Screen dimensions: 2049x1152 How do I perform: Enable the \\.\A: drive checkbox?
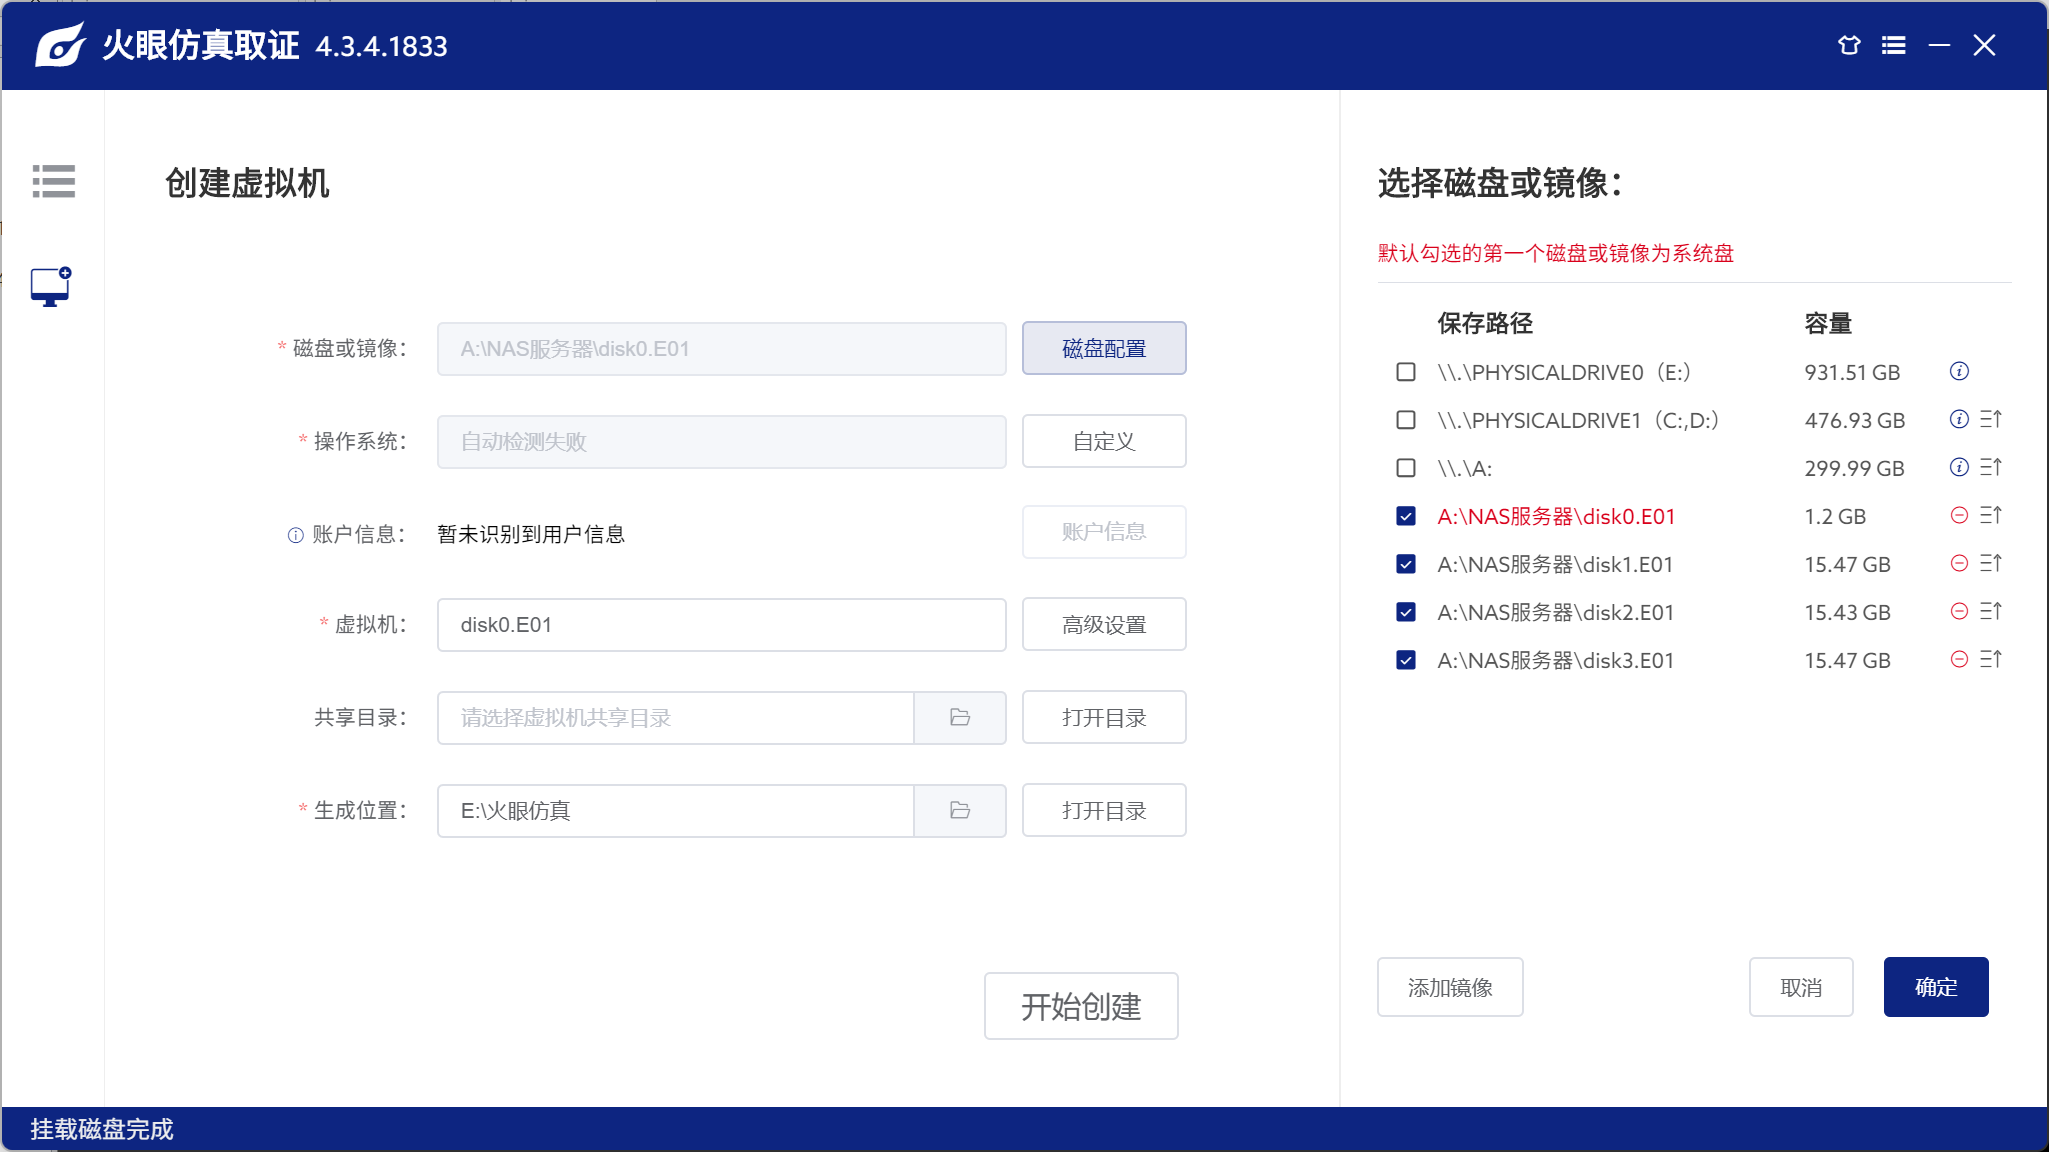coord(1406,468)
